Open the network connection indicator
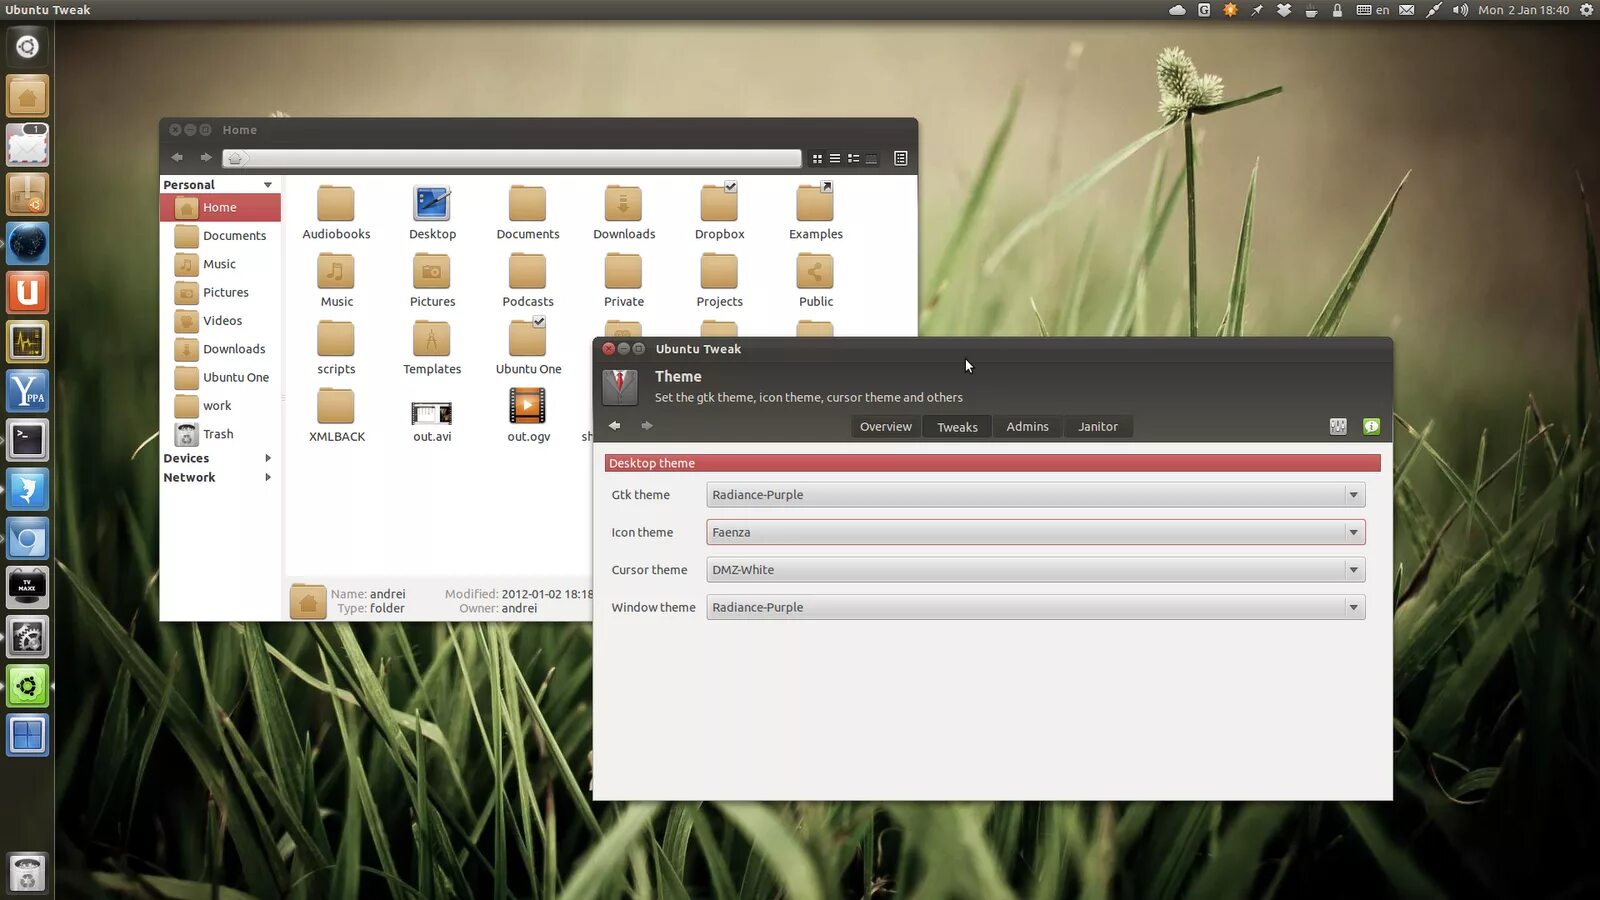 point(1433,10)
